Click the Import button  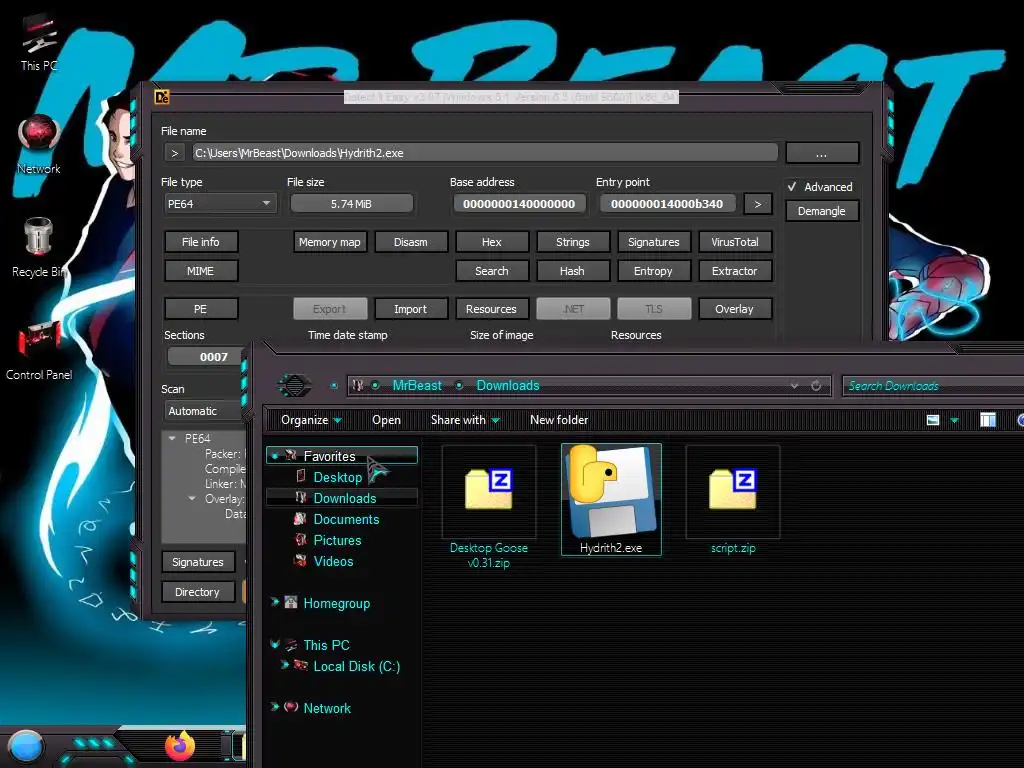[411, 309]
